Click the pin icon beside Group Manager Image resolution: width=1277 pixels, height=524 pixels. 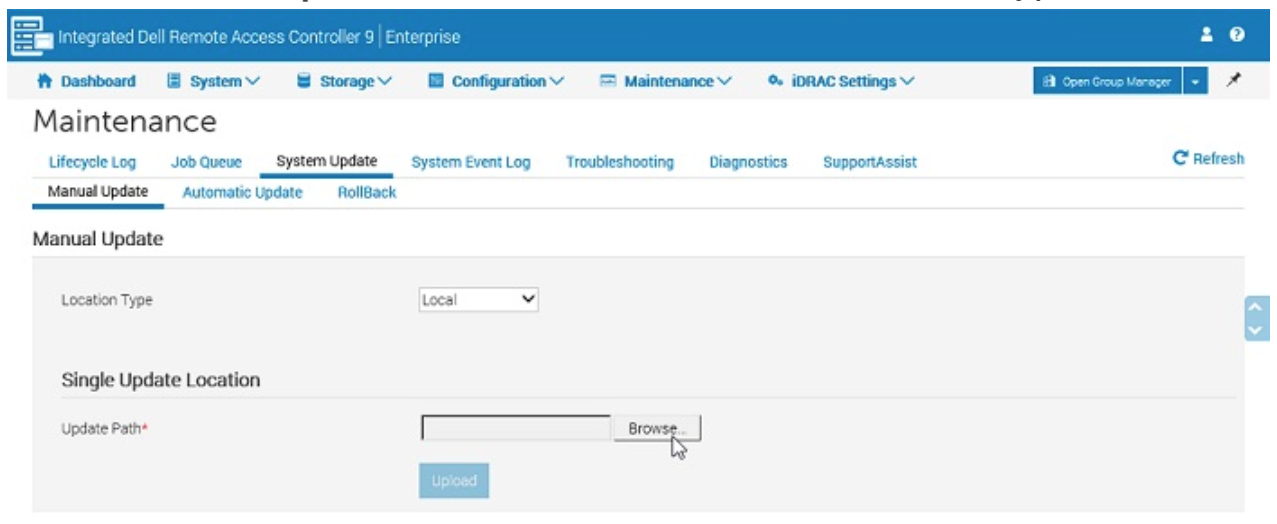(1235, 81)
